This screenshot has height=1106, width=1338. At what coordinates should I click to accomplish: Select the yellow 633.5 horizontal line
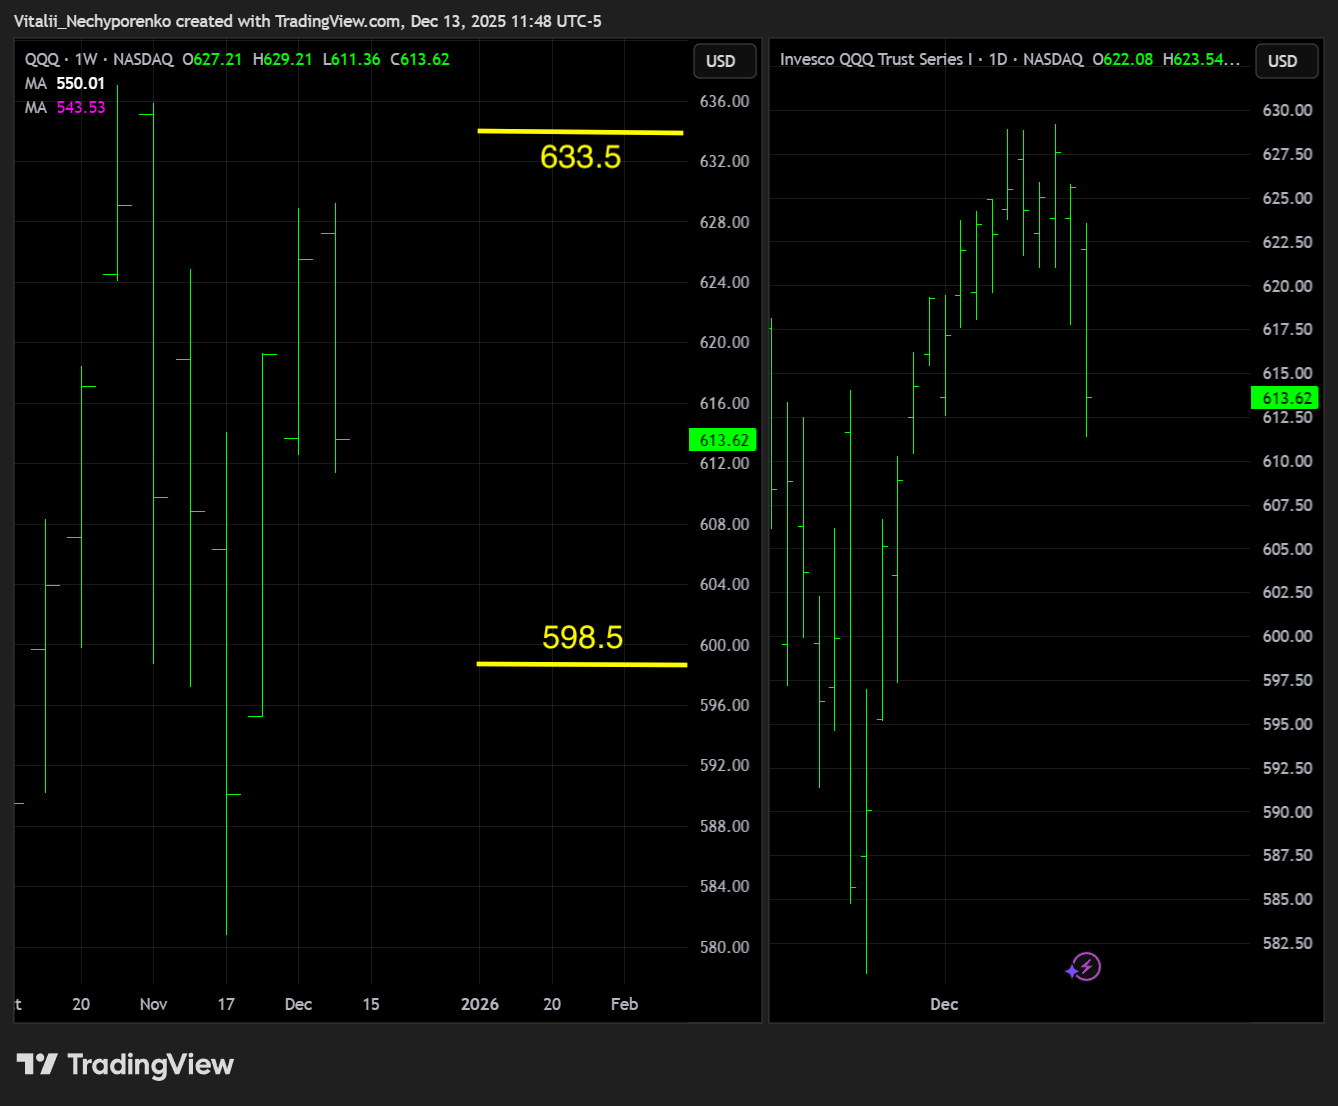click(580, 132)
